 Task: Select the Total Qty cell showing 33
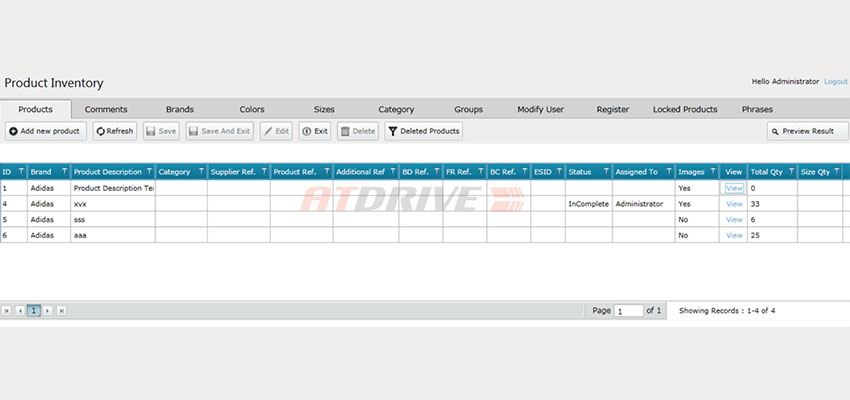(x=772, y=204)
